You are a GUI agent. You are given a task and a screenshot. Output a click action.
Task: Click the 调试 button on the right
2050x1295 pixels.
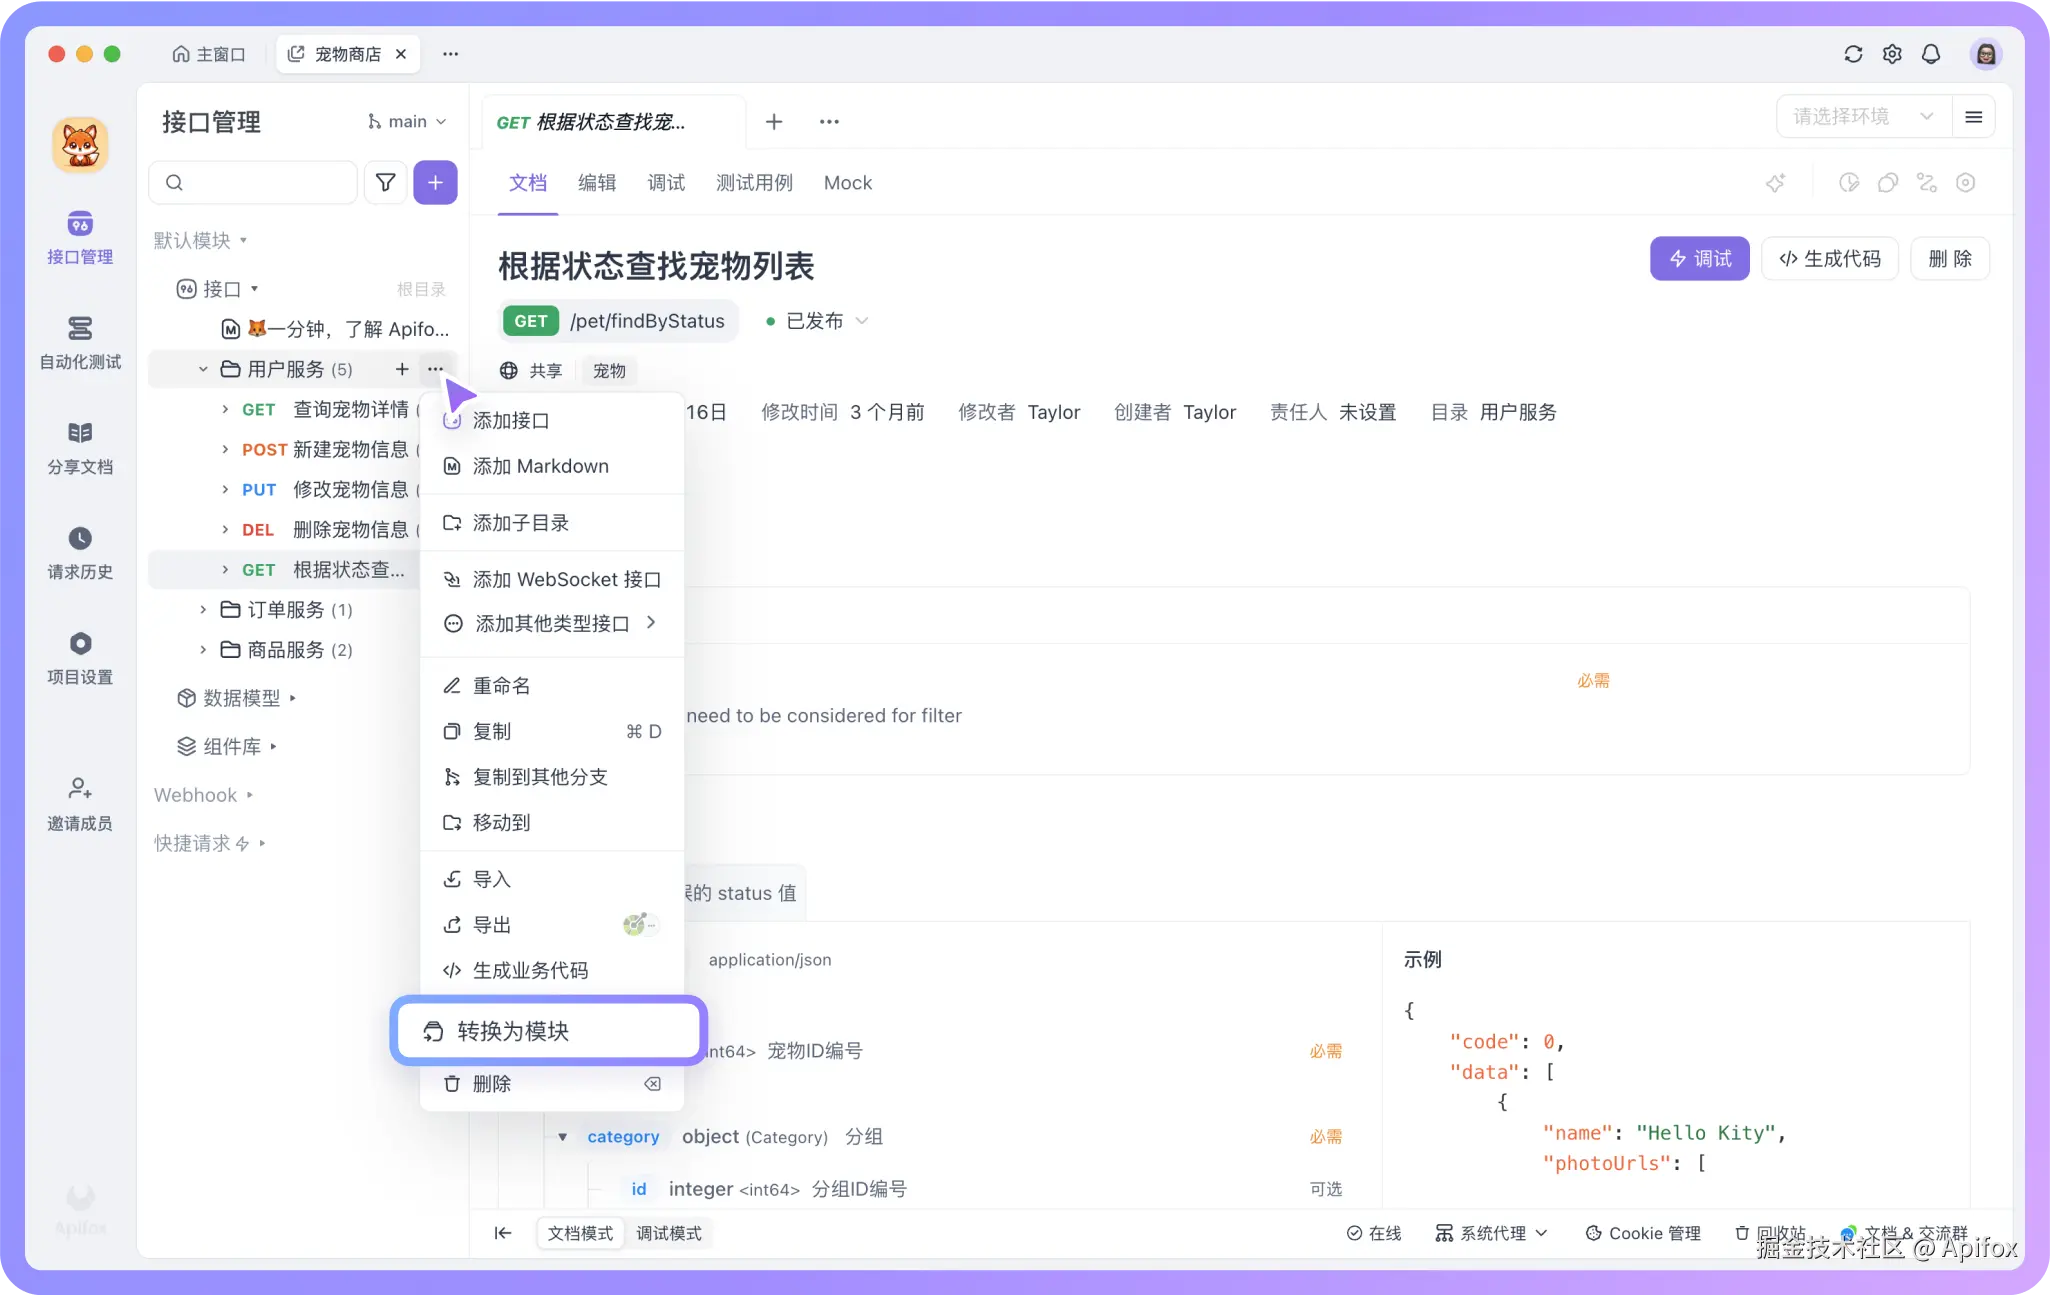(1698, 258)
